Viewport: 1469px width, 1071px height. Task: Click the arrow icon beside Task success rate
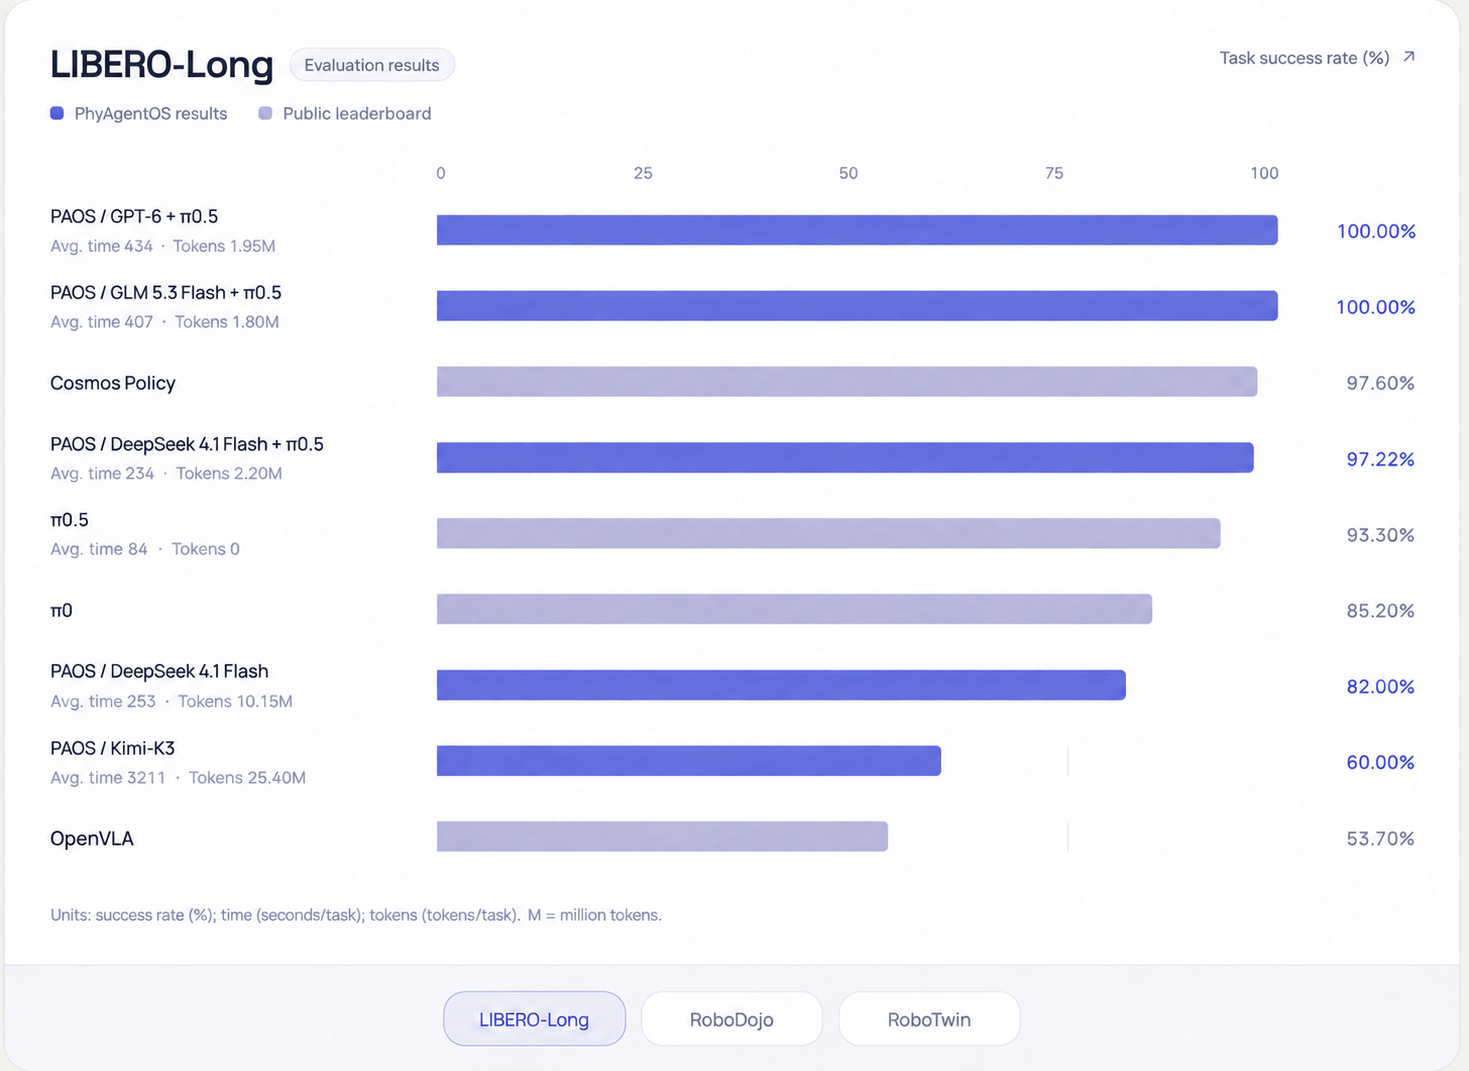pos(1409,57)
